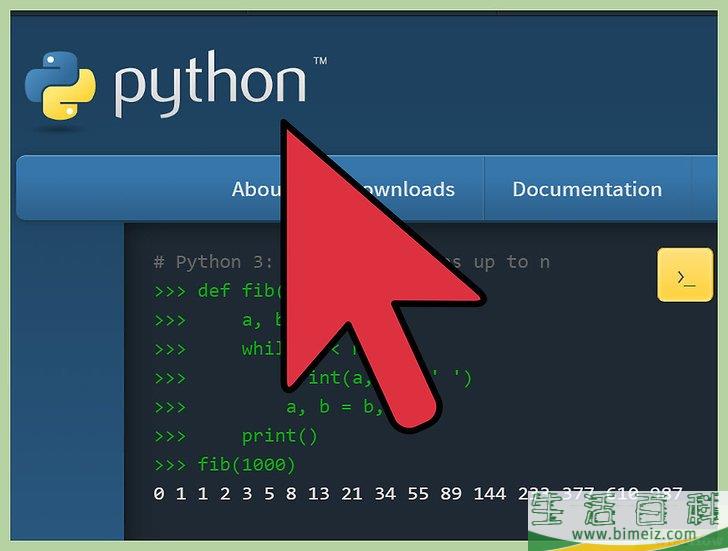728x551 pixels.
Task: Select the 'print()' code line
Action: tap(236, 436)
